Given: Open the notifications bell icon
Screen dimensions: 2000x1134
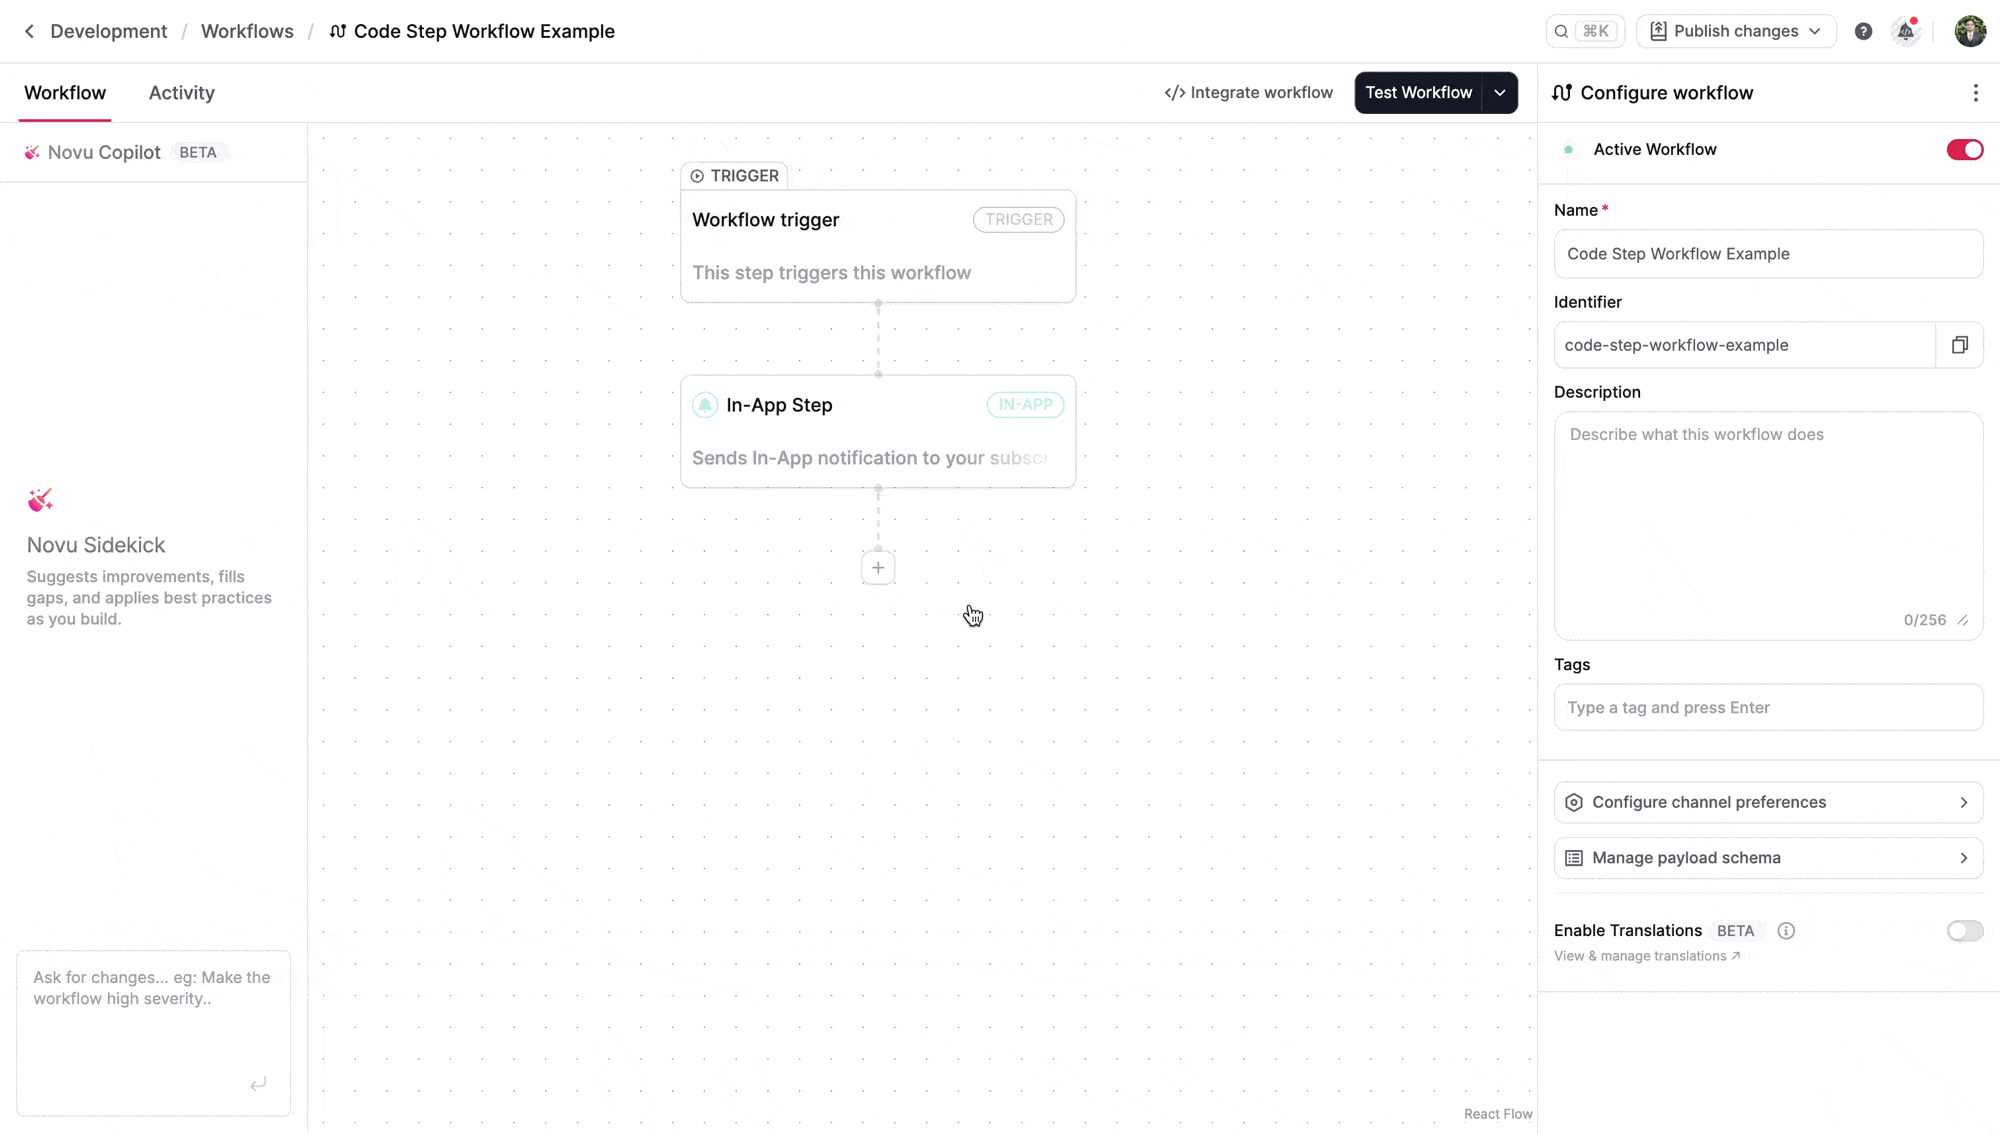Looking at the screenshot, I should click(1905, 31).
